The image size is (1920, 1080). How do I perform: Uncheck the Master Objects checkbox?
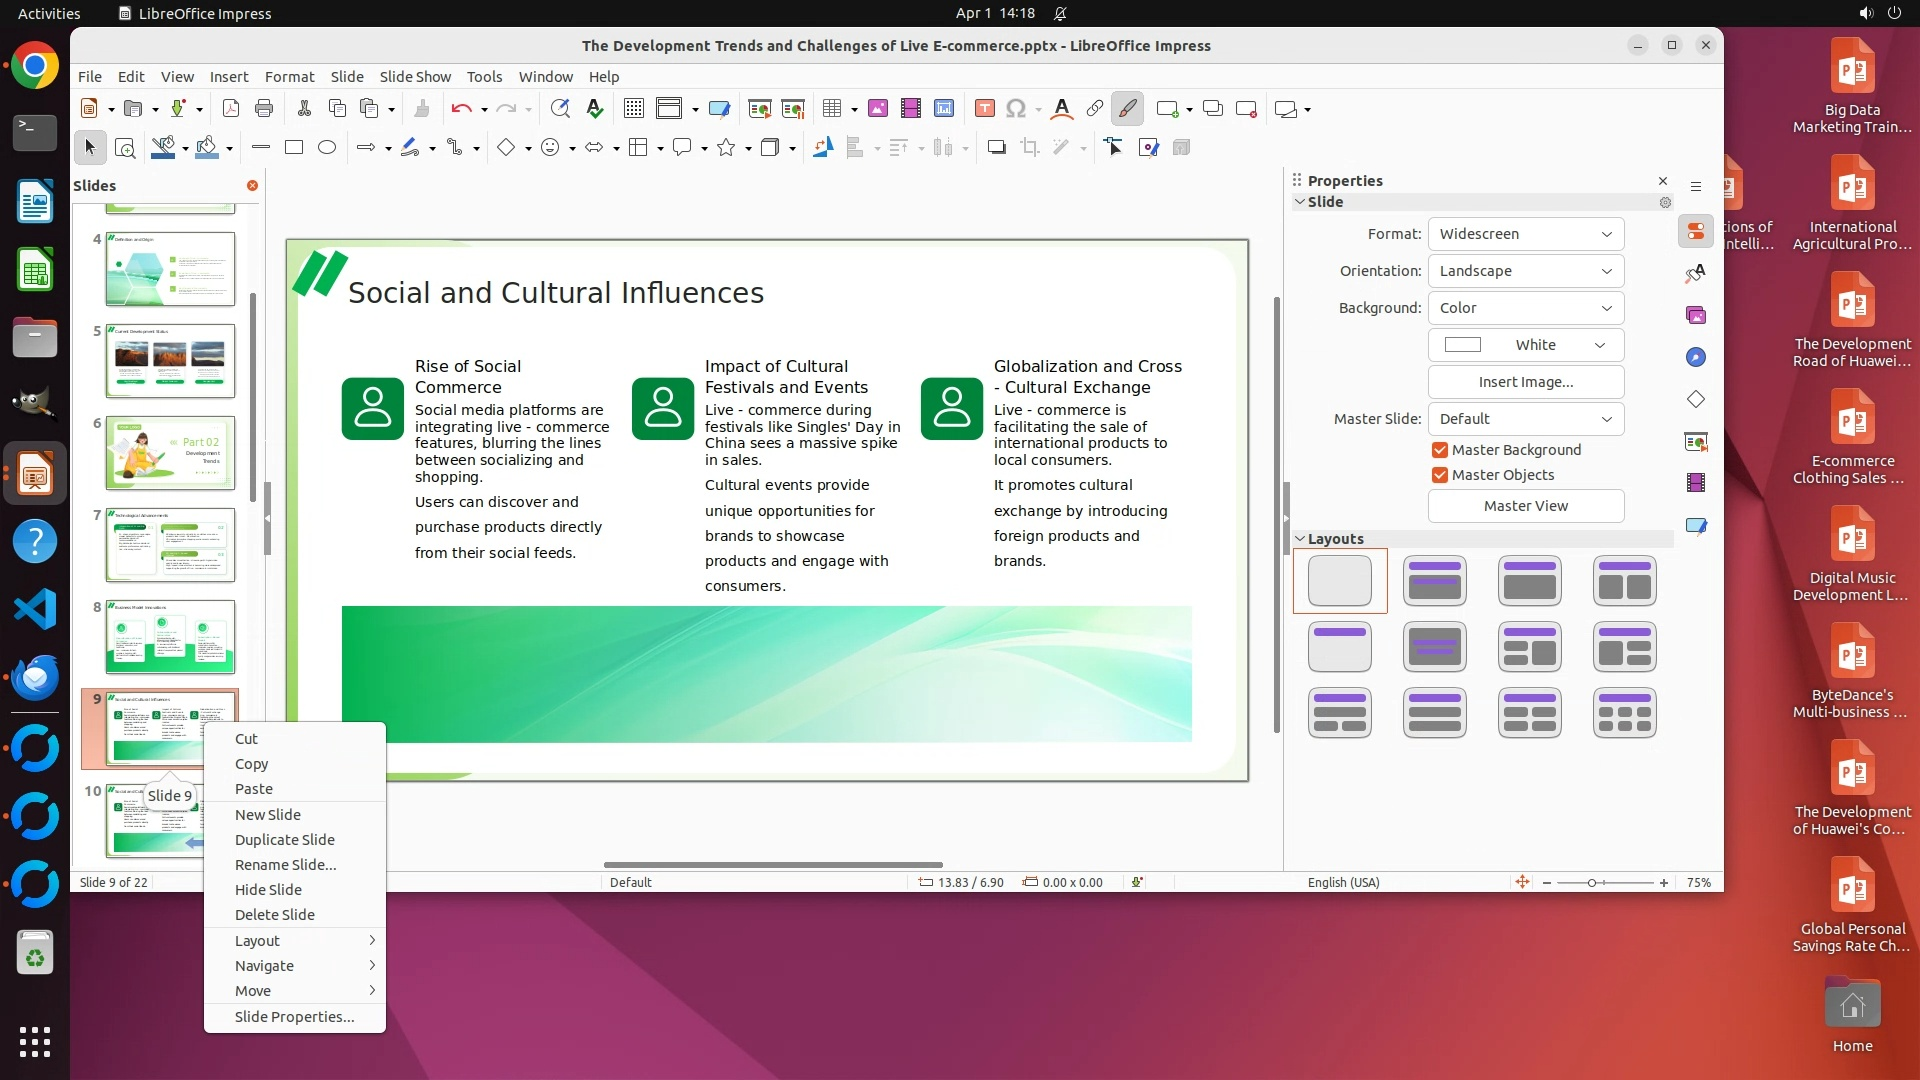tap(1440, 475)
